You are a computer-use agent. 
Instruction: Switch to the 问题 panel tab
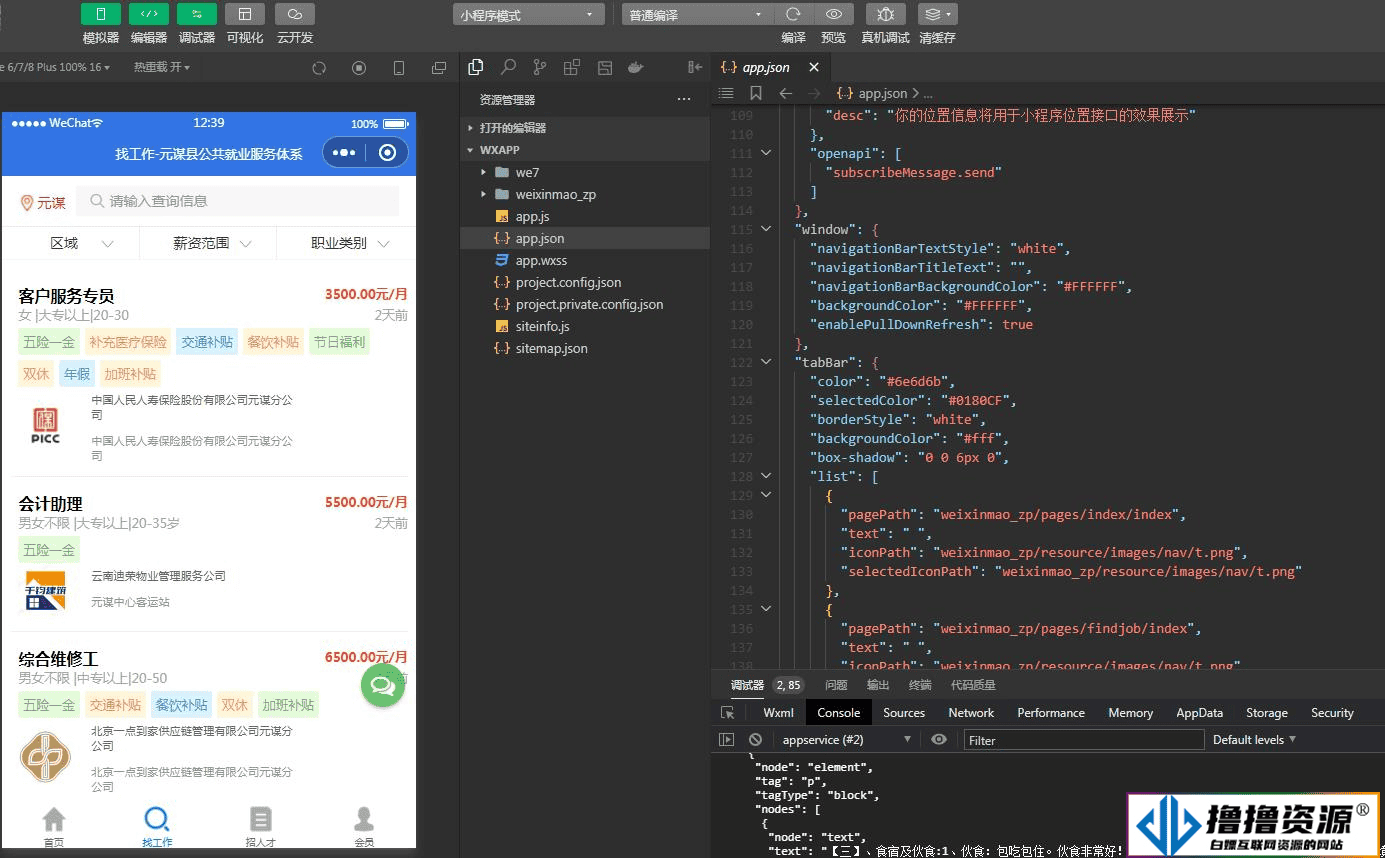tap(836, 685)
